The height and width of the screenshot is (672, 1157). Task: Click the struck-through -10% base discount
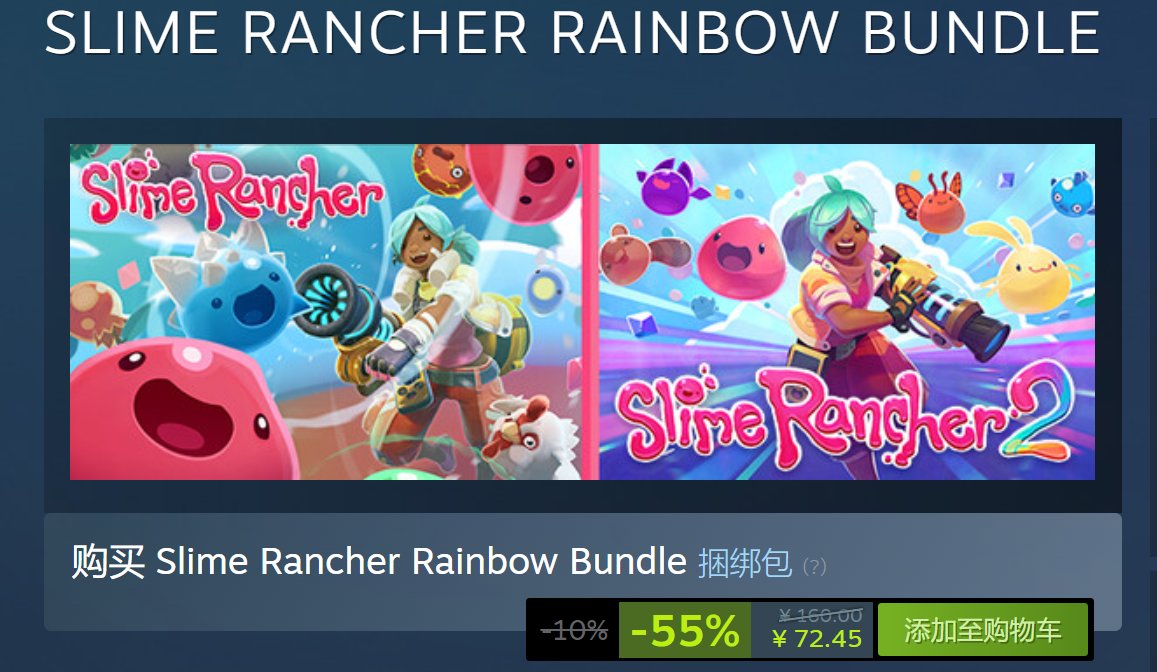pos(574,631)
